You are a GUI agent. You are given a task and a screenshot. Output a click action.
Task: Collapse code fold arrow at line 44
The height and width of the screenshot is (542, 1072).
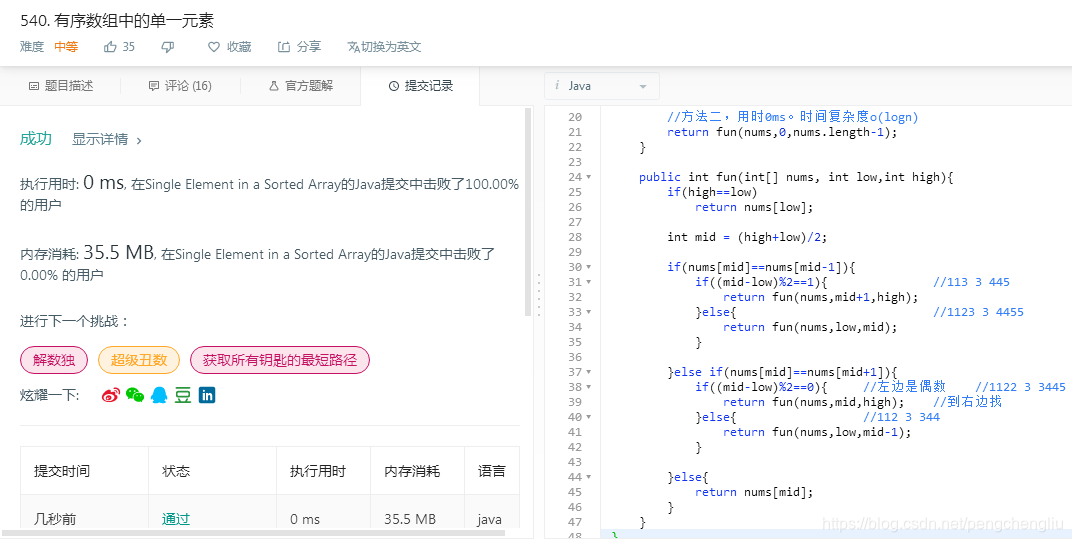pos(589,478)
